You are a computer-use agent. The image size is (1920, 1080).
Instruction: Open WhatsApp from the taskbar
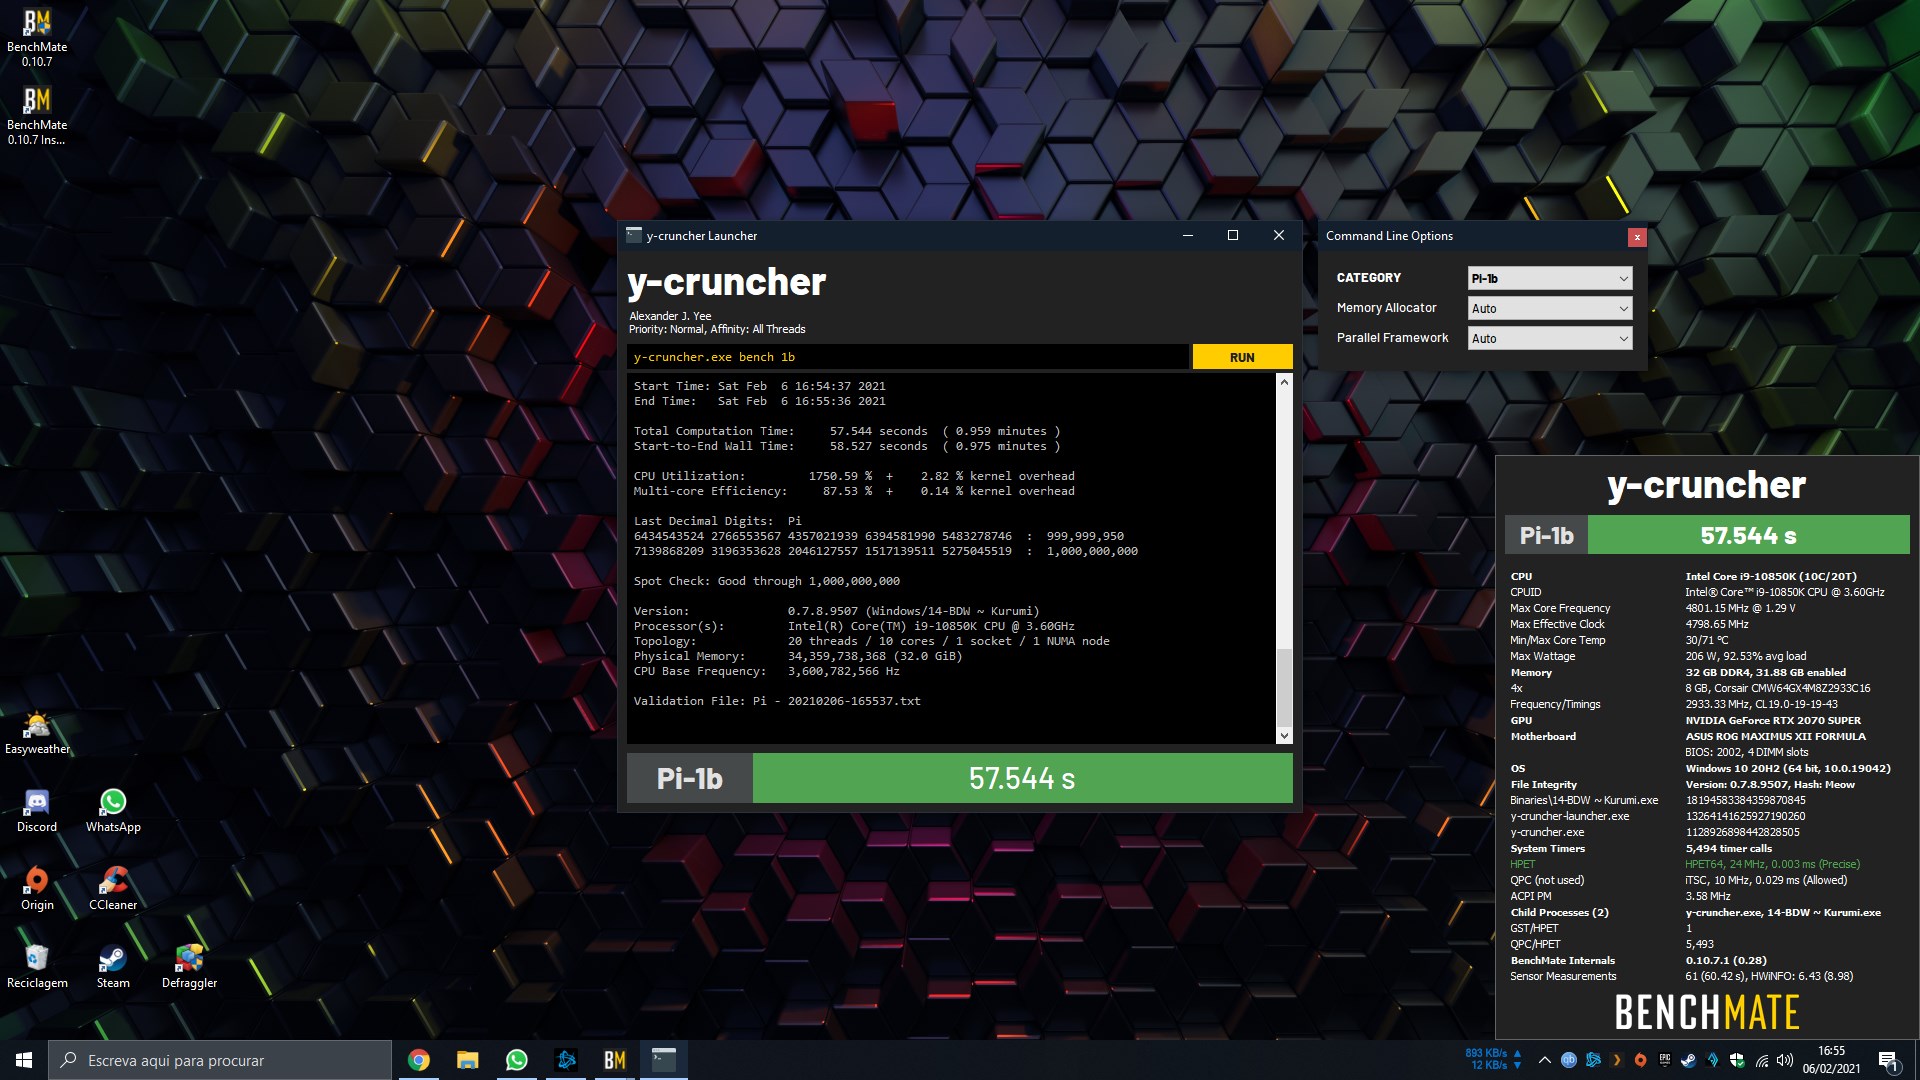click(x=517, y=1060)
